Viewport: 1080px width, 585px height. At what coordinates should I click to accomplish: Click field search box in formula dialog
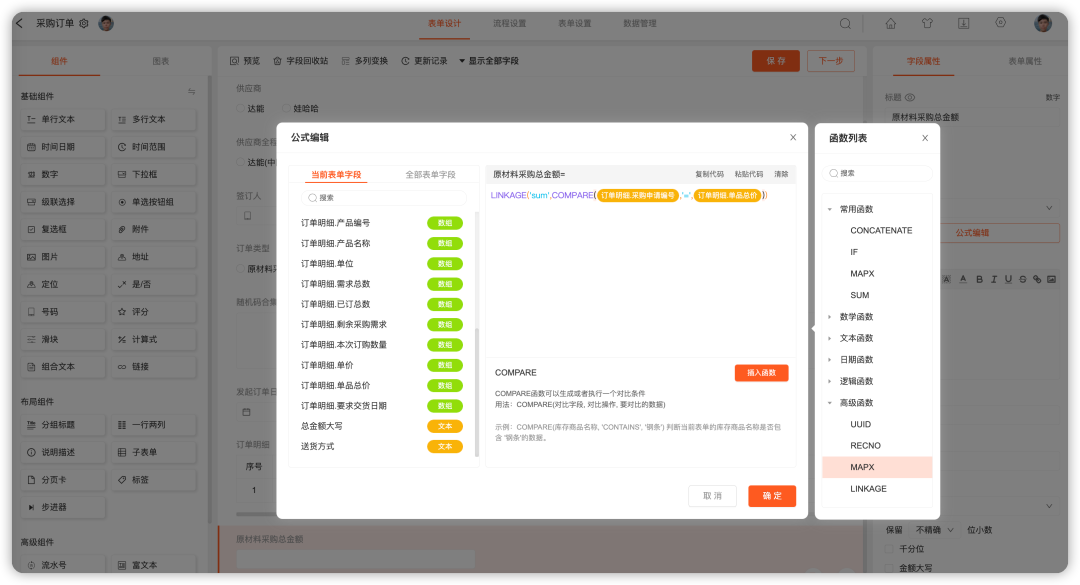384,198
